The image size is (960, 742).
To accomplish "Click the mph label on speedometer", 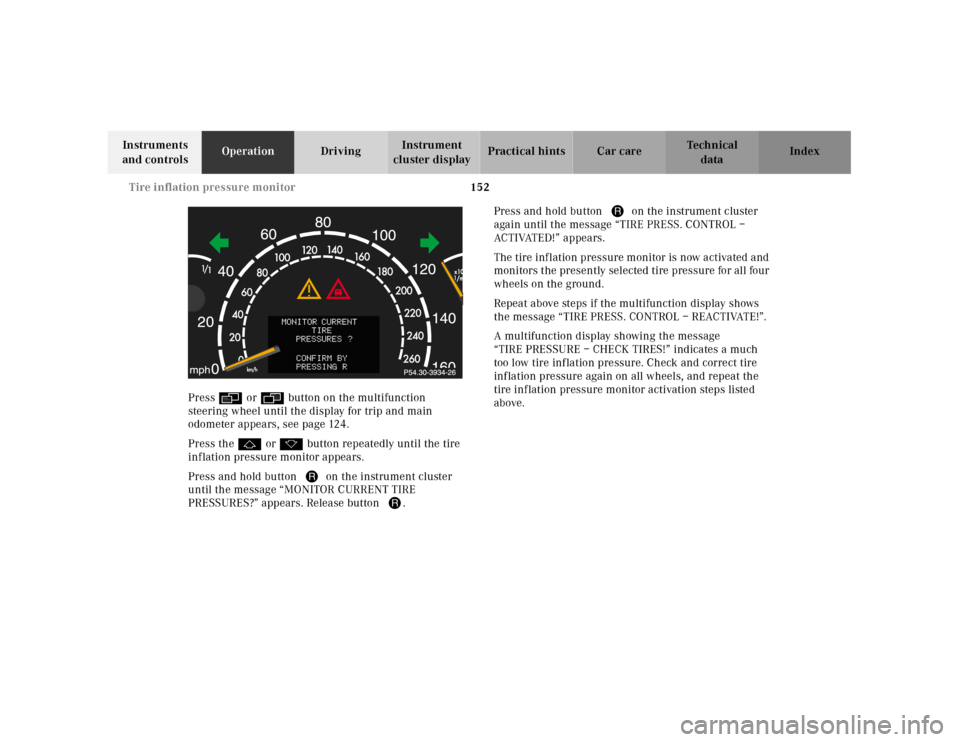I will click(x=200, y=370).
